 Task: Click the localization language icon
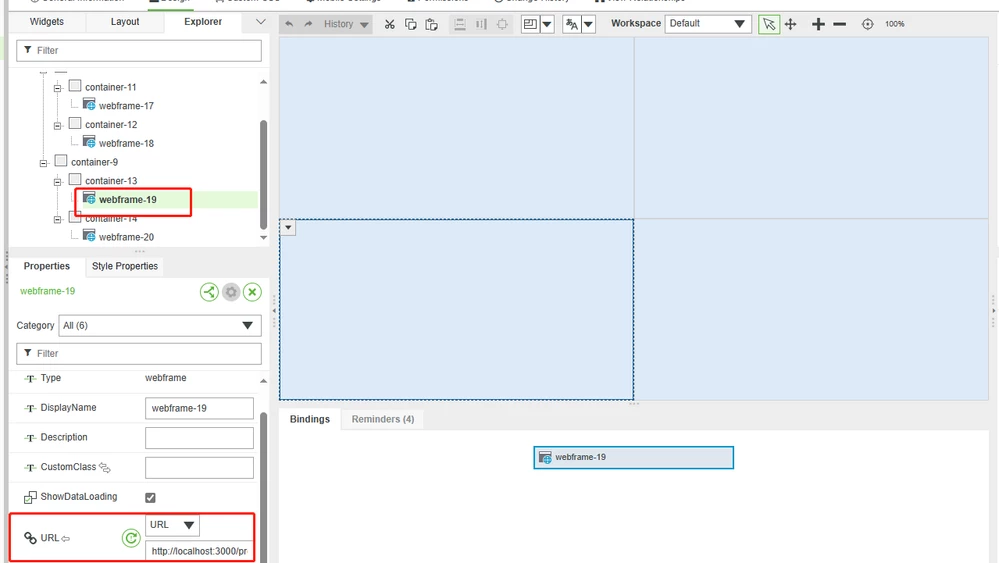(572, 24)
